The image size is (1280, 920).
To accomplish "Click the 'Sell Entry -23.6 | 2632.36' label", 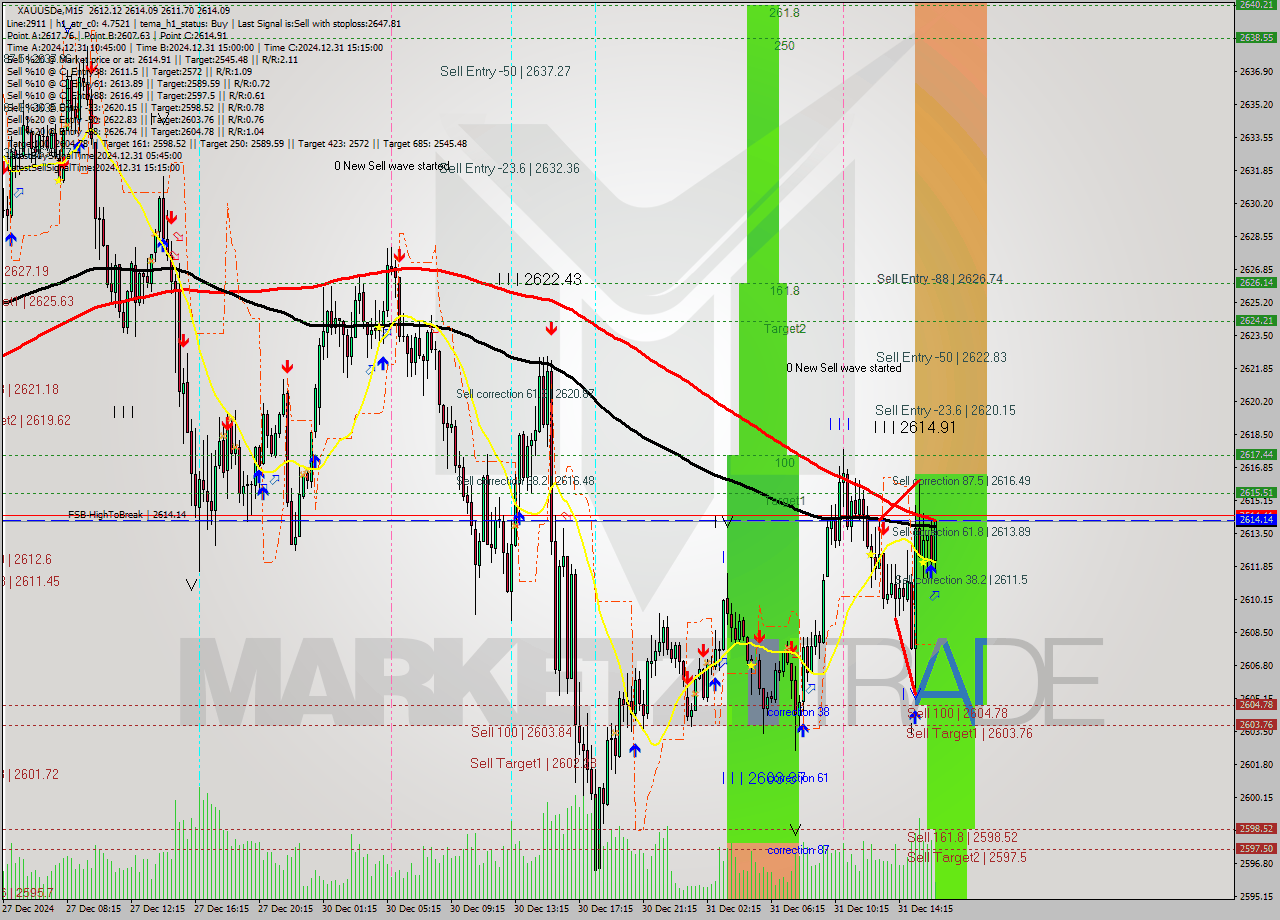I will point(509,168).
